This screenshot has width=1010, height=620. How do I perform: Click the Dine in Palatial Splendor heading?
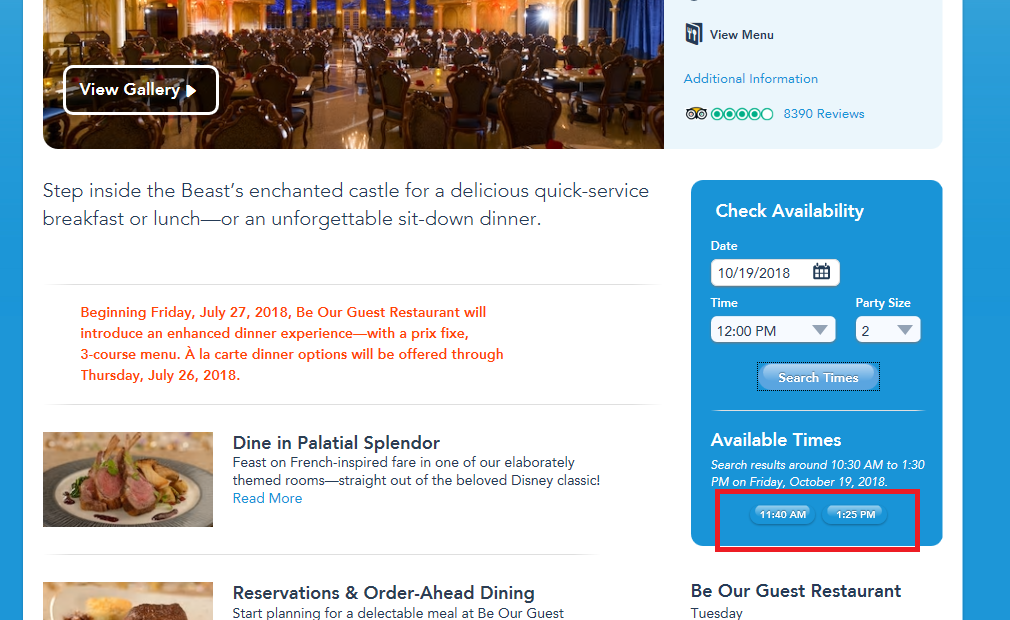336,443
